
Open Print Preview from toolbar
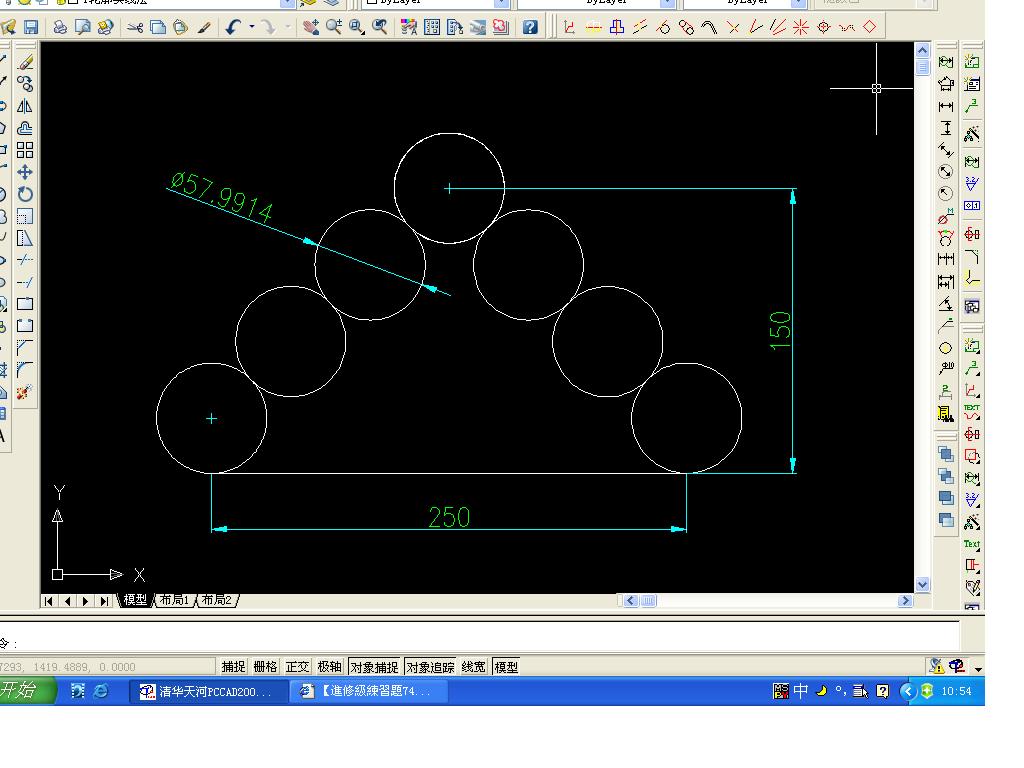pyautogui.click(x=82, y=27)
